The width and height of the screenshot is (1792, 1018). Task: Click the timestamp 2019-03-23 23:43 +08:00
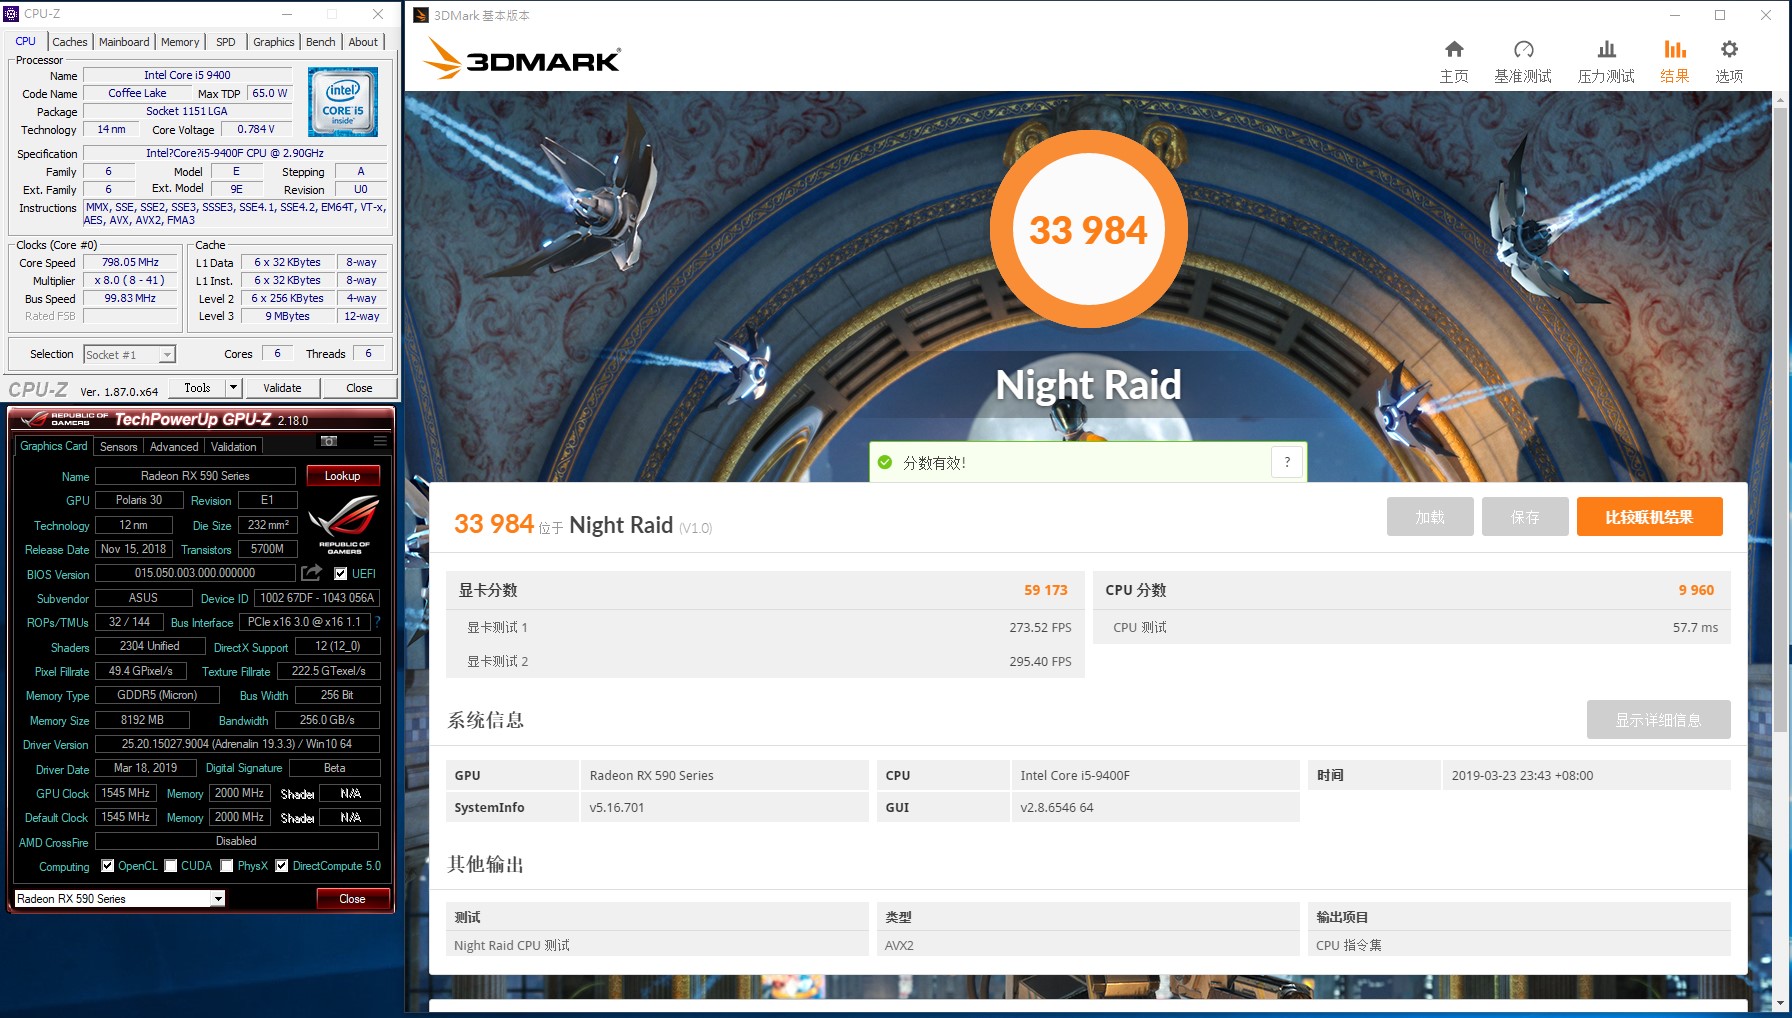click(x=1522, y=775)
